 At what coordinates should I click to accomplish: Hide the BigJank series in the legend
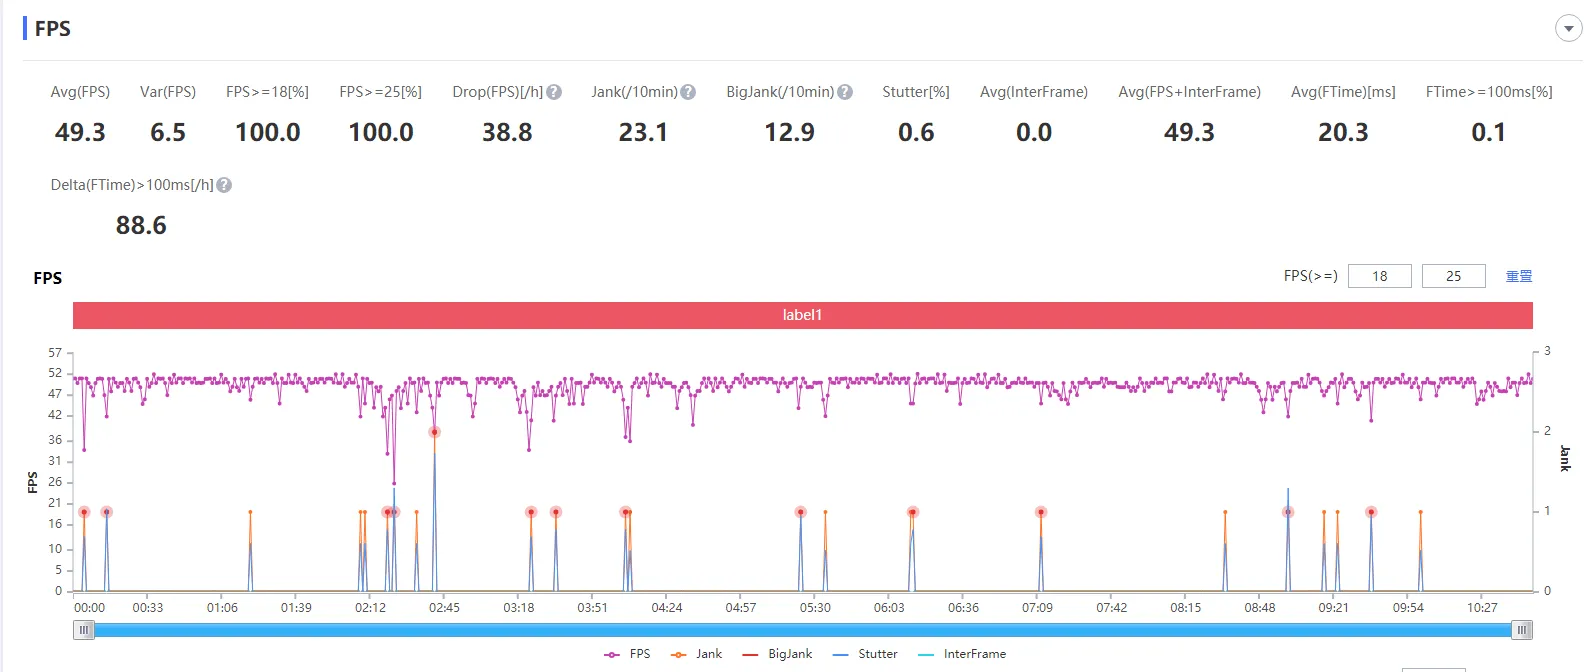point(777,654)
